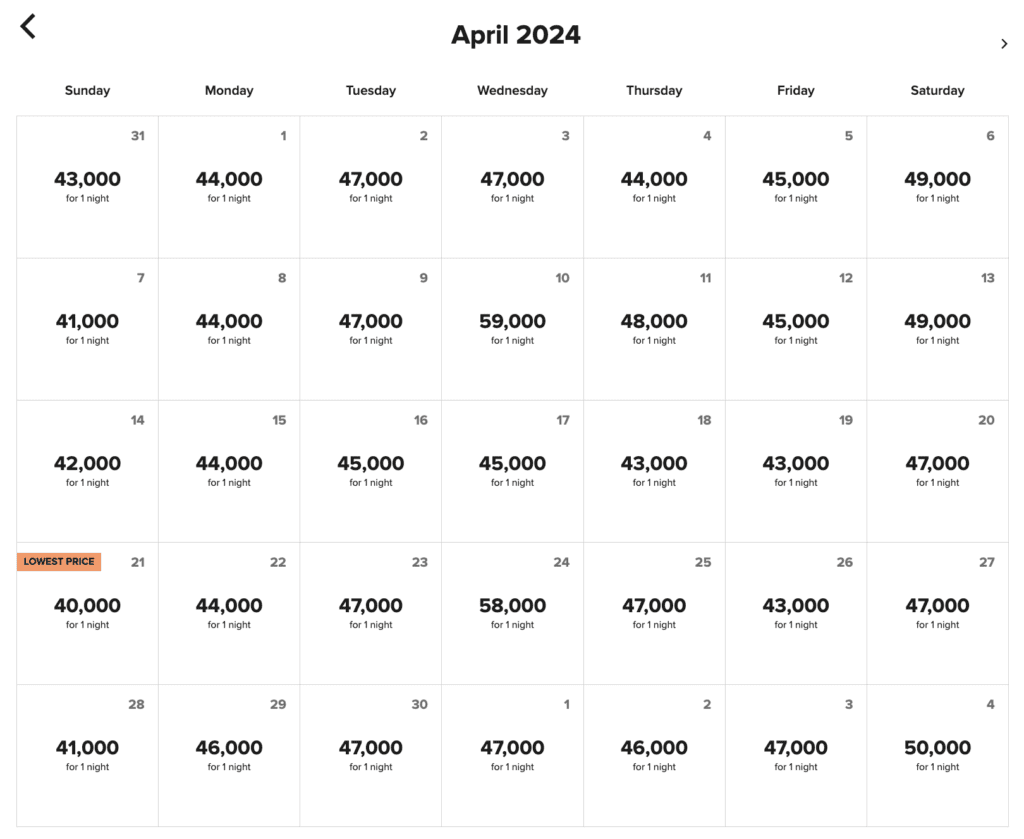The width and height of the screenshot is (1024, 839).
Task: Select Tuesday April 16 for 45,000
Action: [x=371, y=470]
